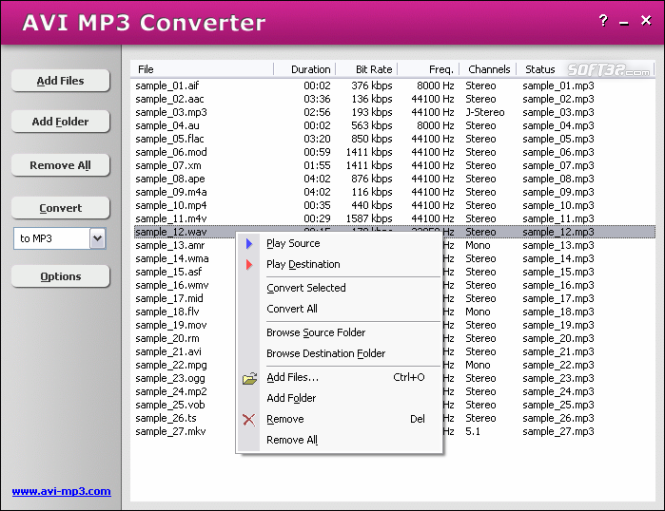Click the sample_27.mp3 status cell
Image resolution: width=665 pixels, height=511 pixels.
click(x=558, y=431)
